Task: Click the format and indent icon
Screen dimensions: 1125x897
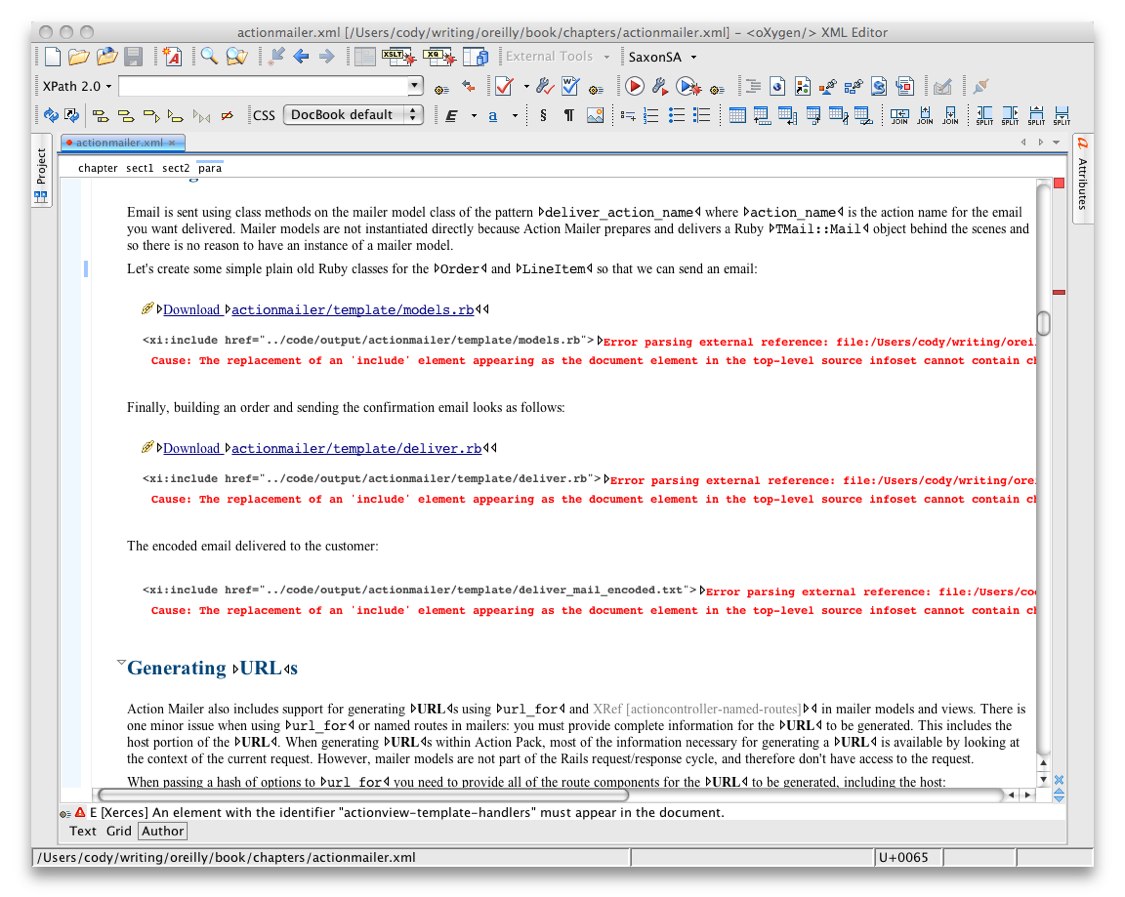Action: [753, 87]
